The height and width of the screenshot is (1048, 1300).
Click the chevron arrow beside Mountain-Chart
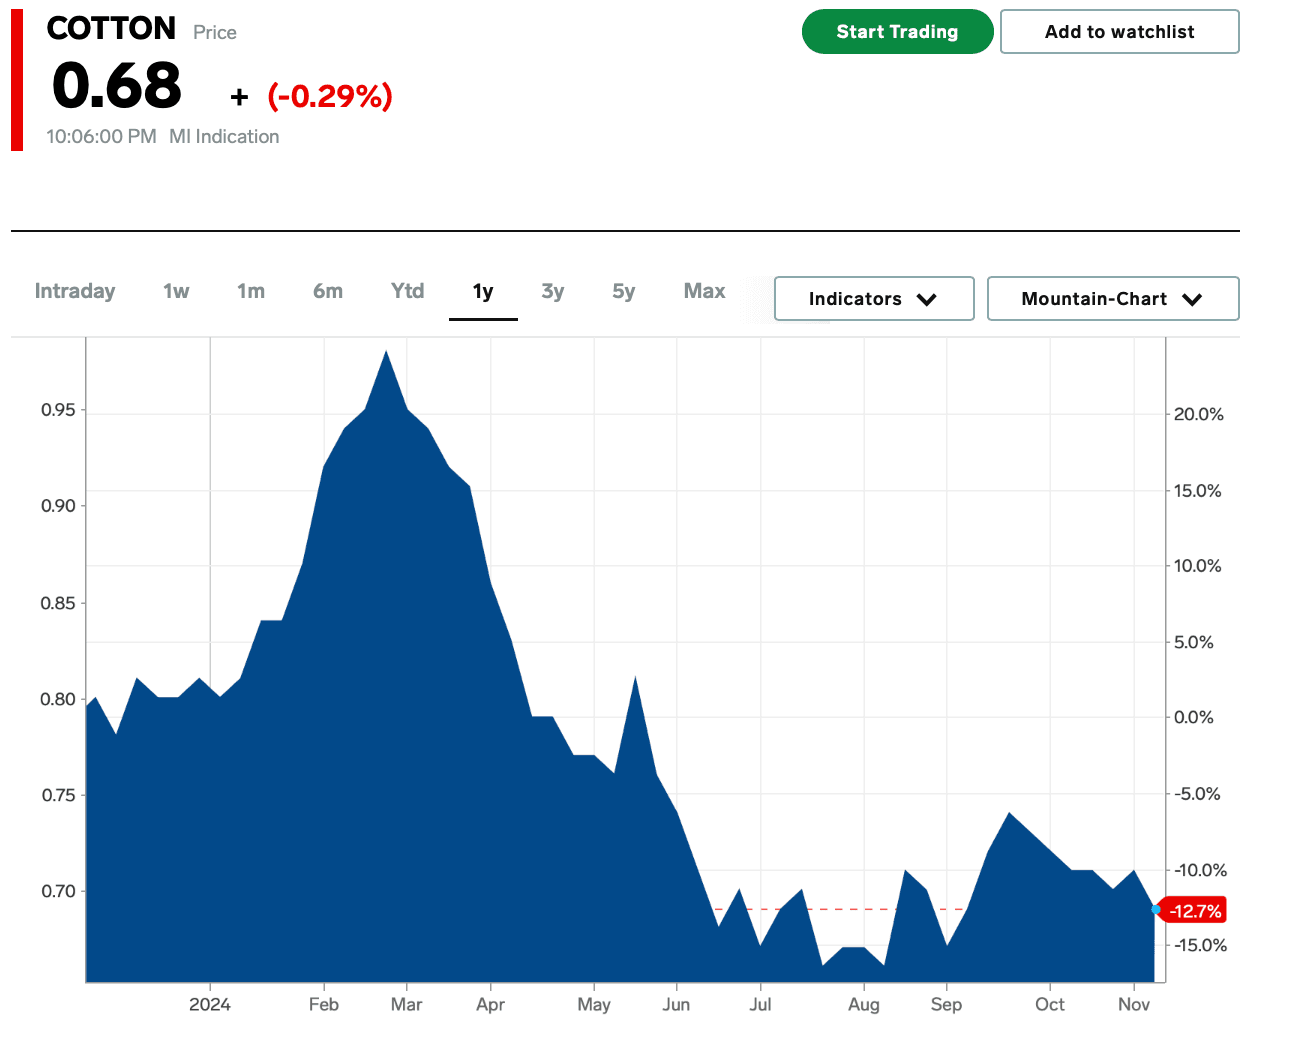pos(1192,300)
